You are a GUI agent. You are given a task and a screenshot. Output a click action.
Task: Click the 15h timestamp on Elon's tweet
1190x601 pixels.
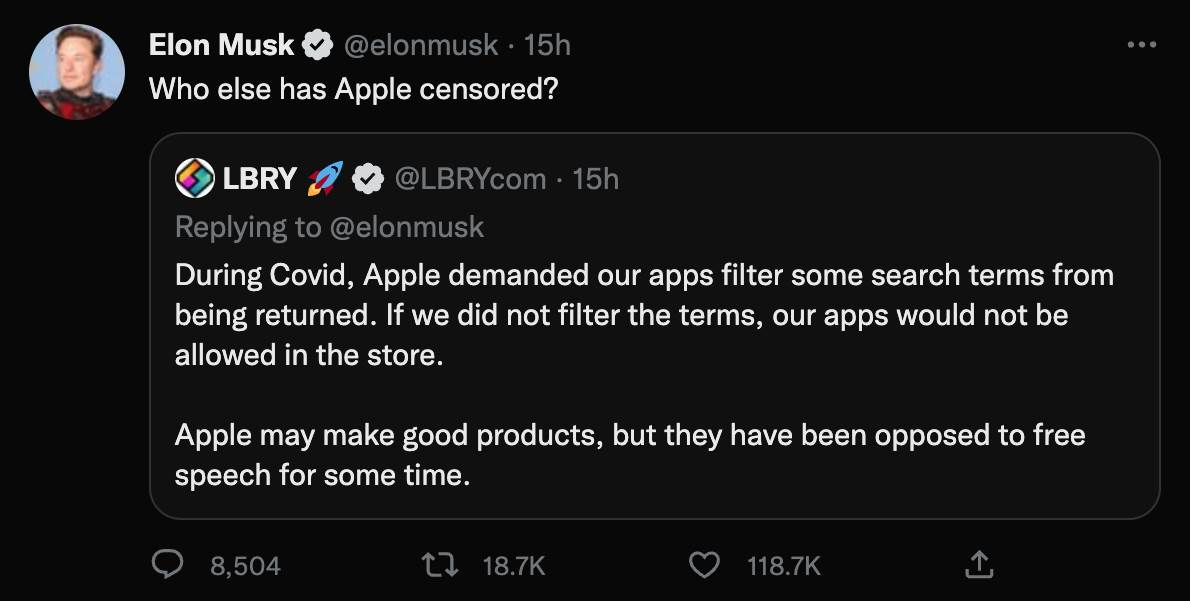550,43
